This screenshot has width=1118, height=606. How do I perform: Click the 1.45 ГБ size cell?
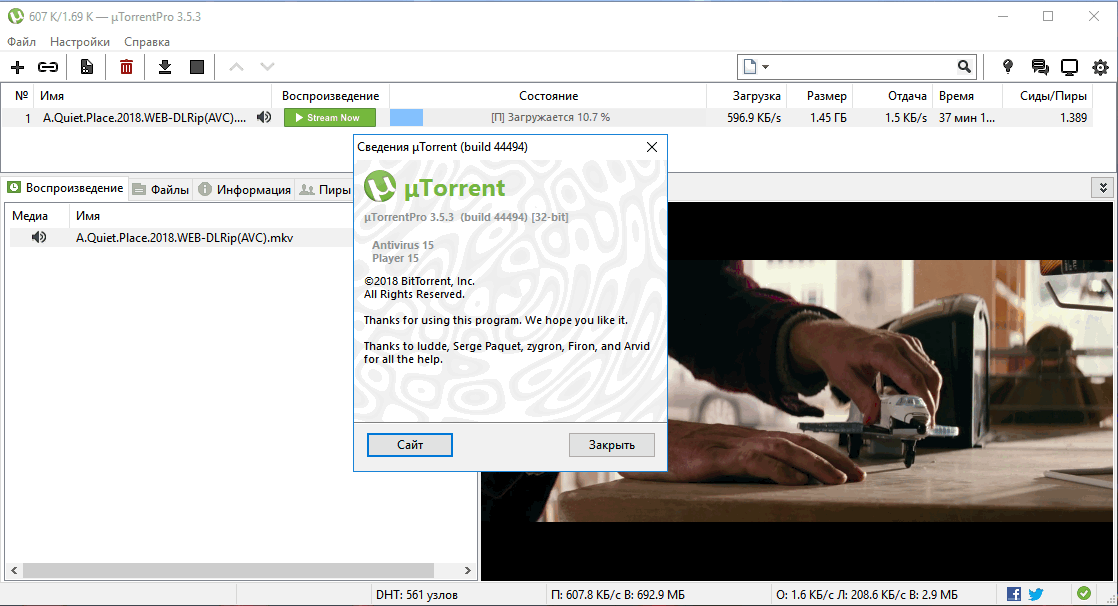point(828,118)
